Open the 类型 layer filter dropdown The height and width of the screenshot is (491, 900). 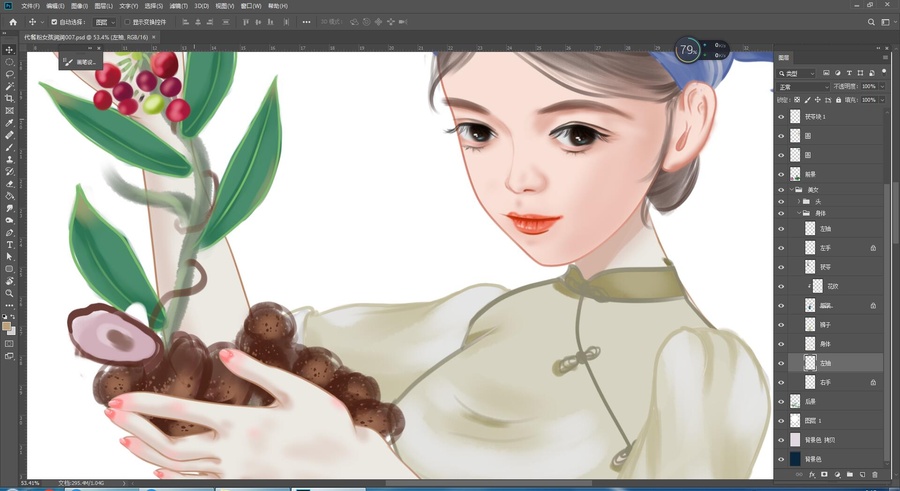coord(796,74)
